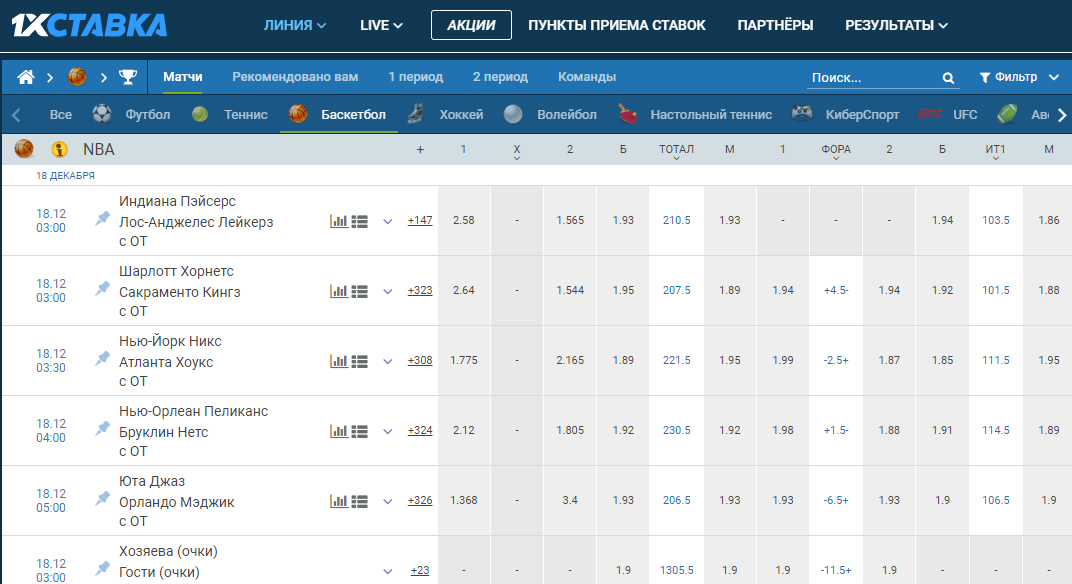The width and height of the screenshot is (1072, 584).
Task: Select the Football sport icon
Action: (x=102, y=114)
